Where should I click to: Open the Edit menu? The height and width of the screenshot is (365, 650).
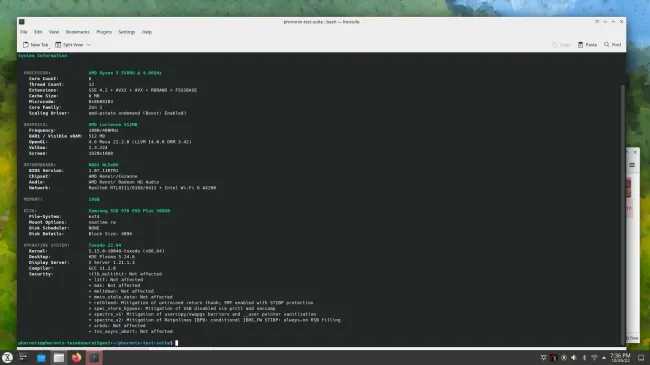tap(38, 32)
